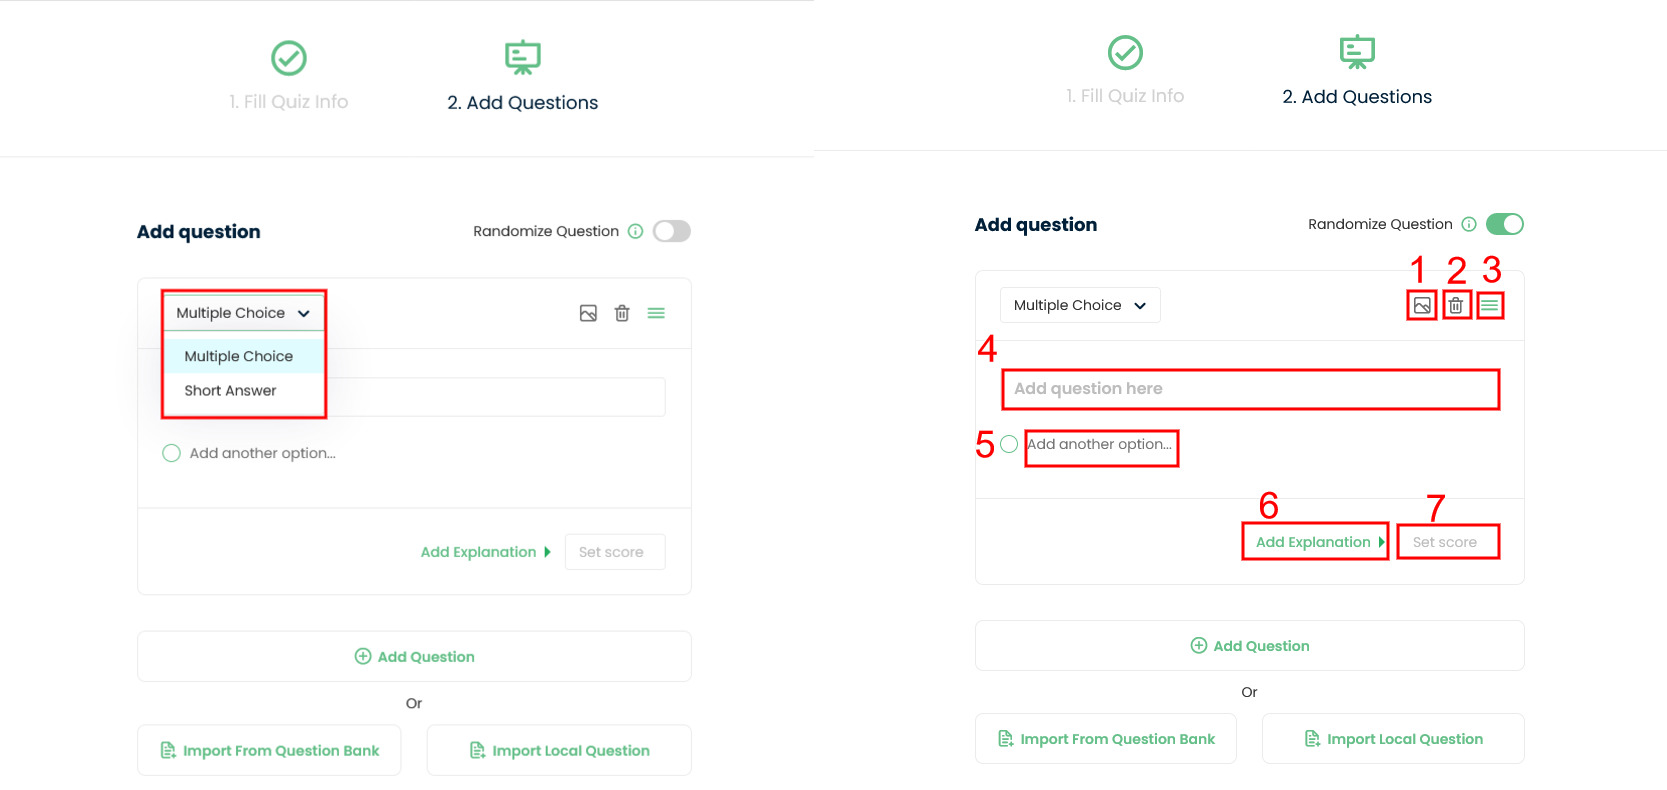Expand Add Explanation arrow in right panel

[1381, 542]
